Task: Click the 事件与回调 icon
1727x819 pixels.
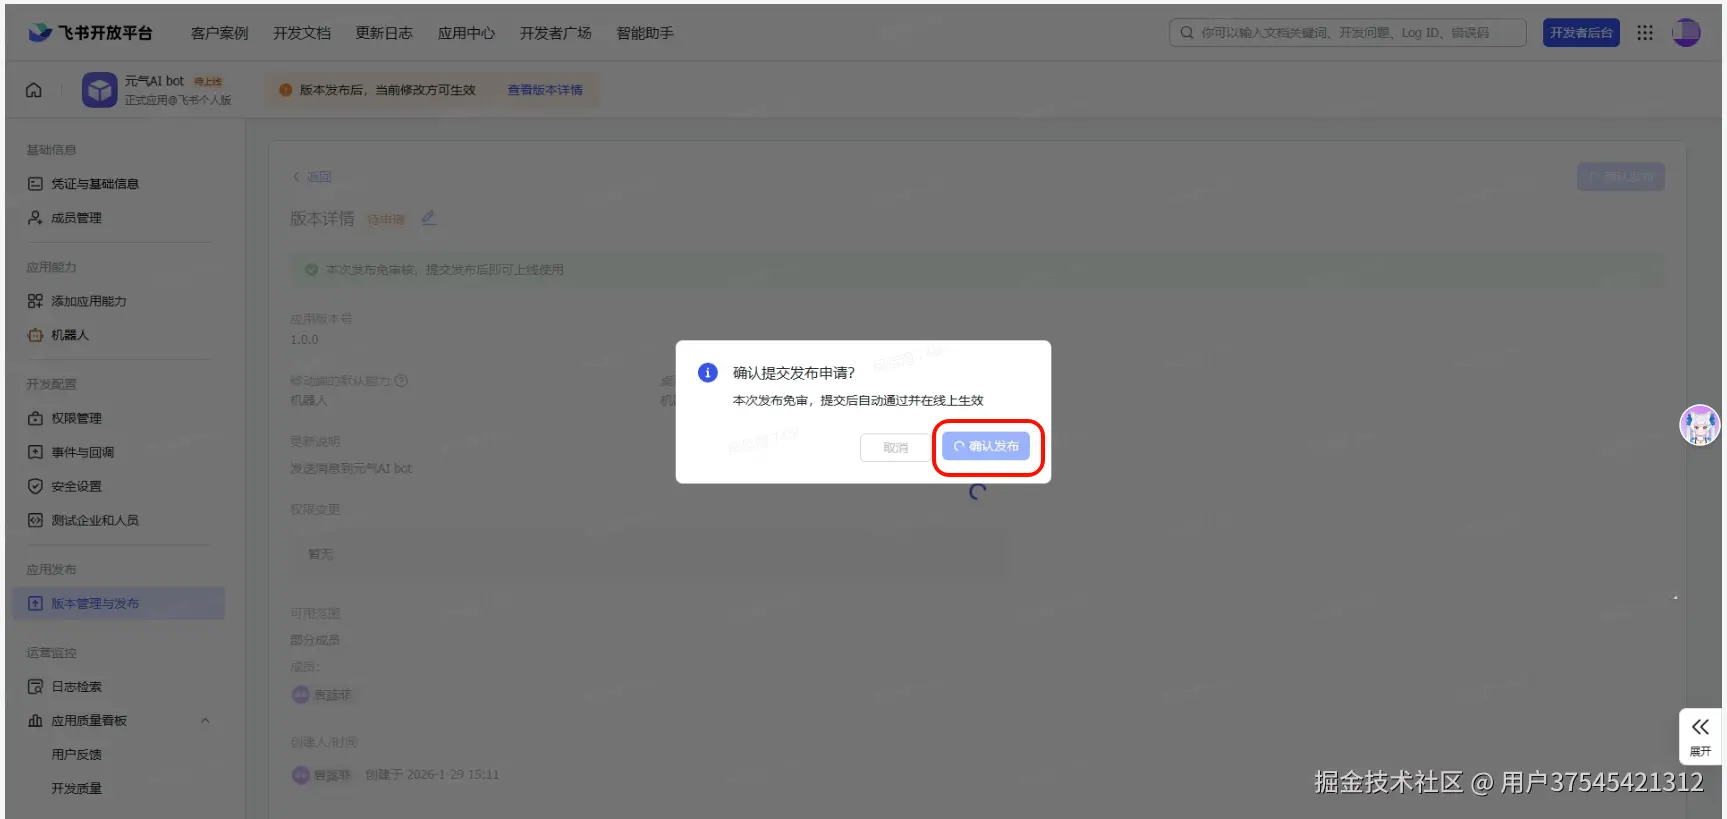Action: (35, 452)
